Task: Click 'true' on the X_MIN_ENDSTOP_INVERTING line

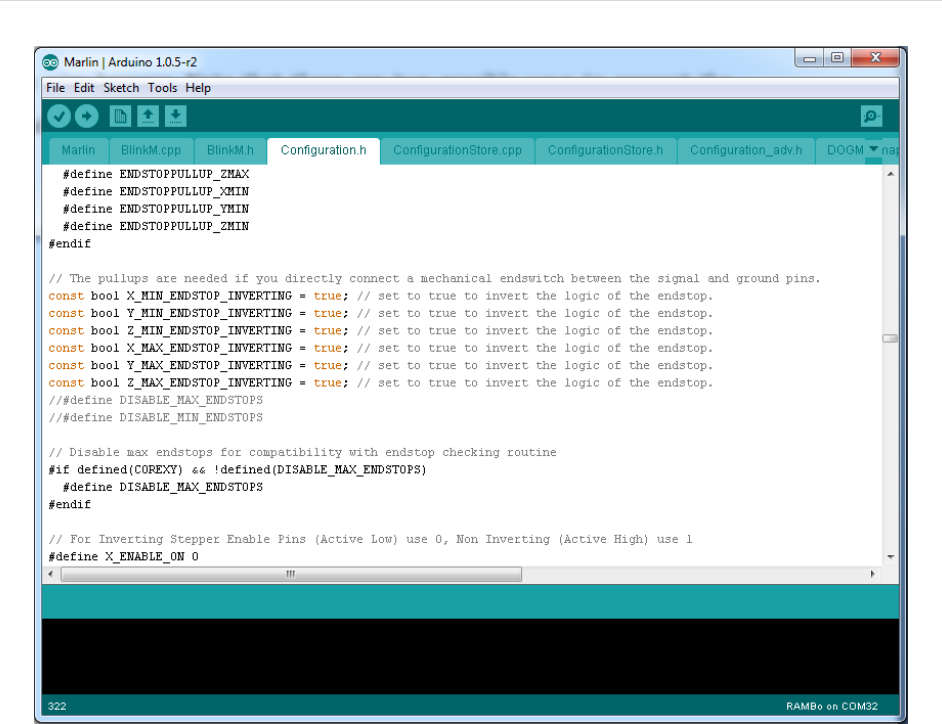Action: [327, 296]
